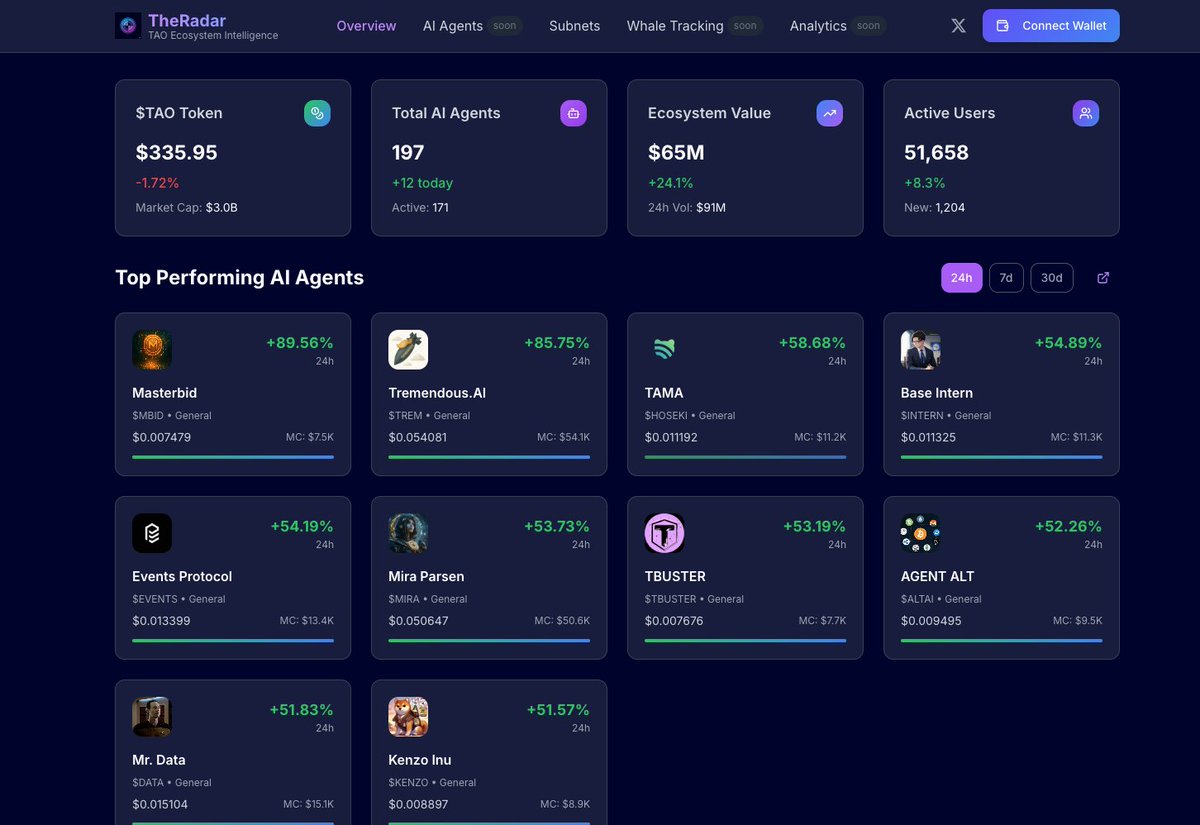Viewport: 1200px width, 825px height.
Task: Click the Kenzo Inu agent avatar
Action: point(408,717)
